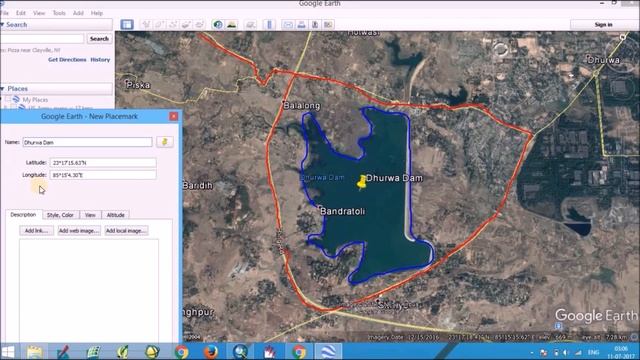Click the Print toolbar icon

click(x=301, y=24)
